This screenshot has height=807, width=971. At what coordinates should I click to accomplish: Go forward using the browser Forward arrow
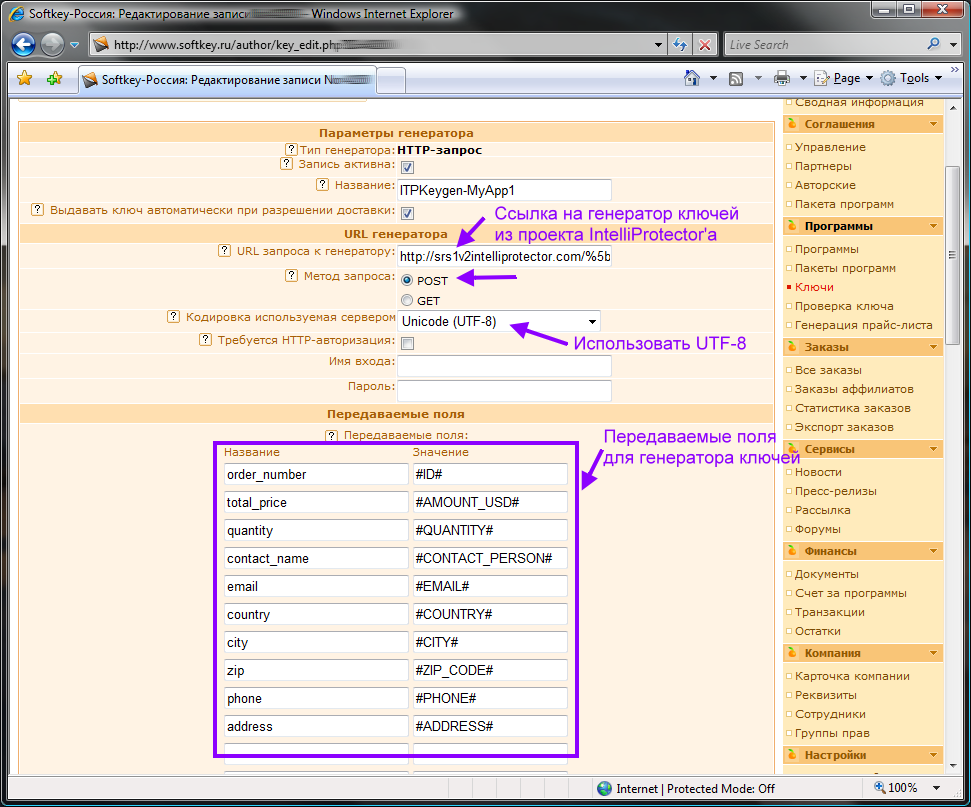(52, 44)
